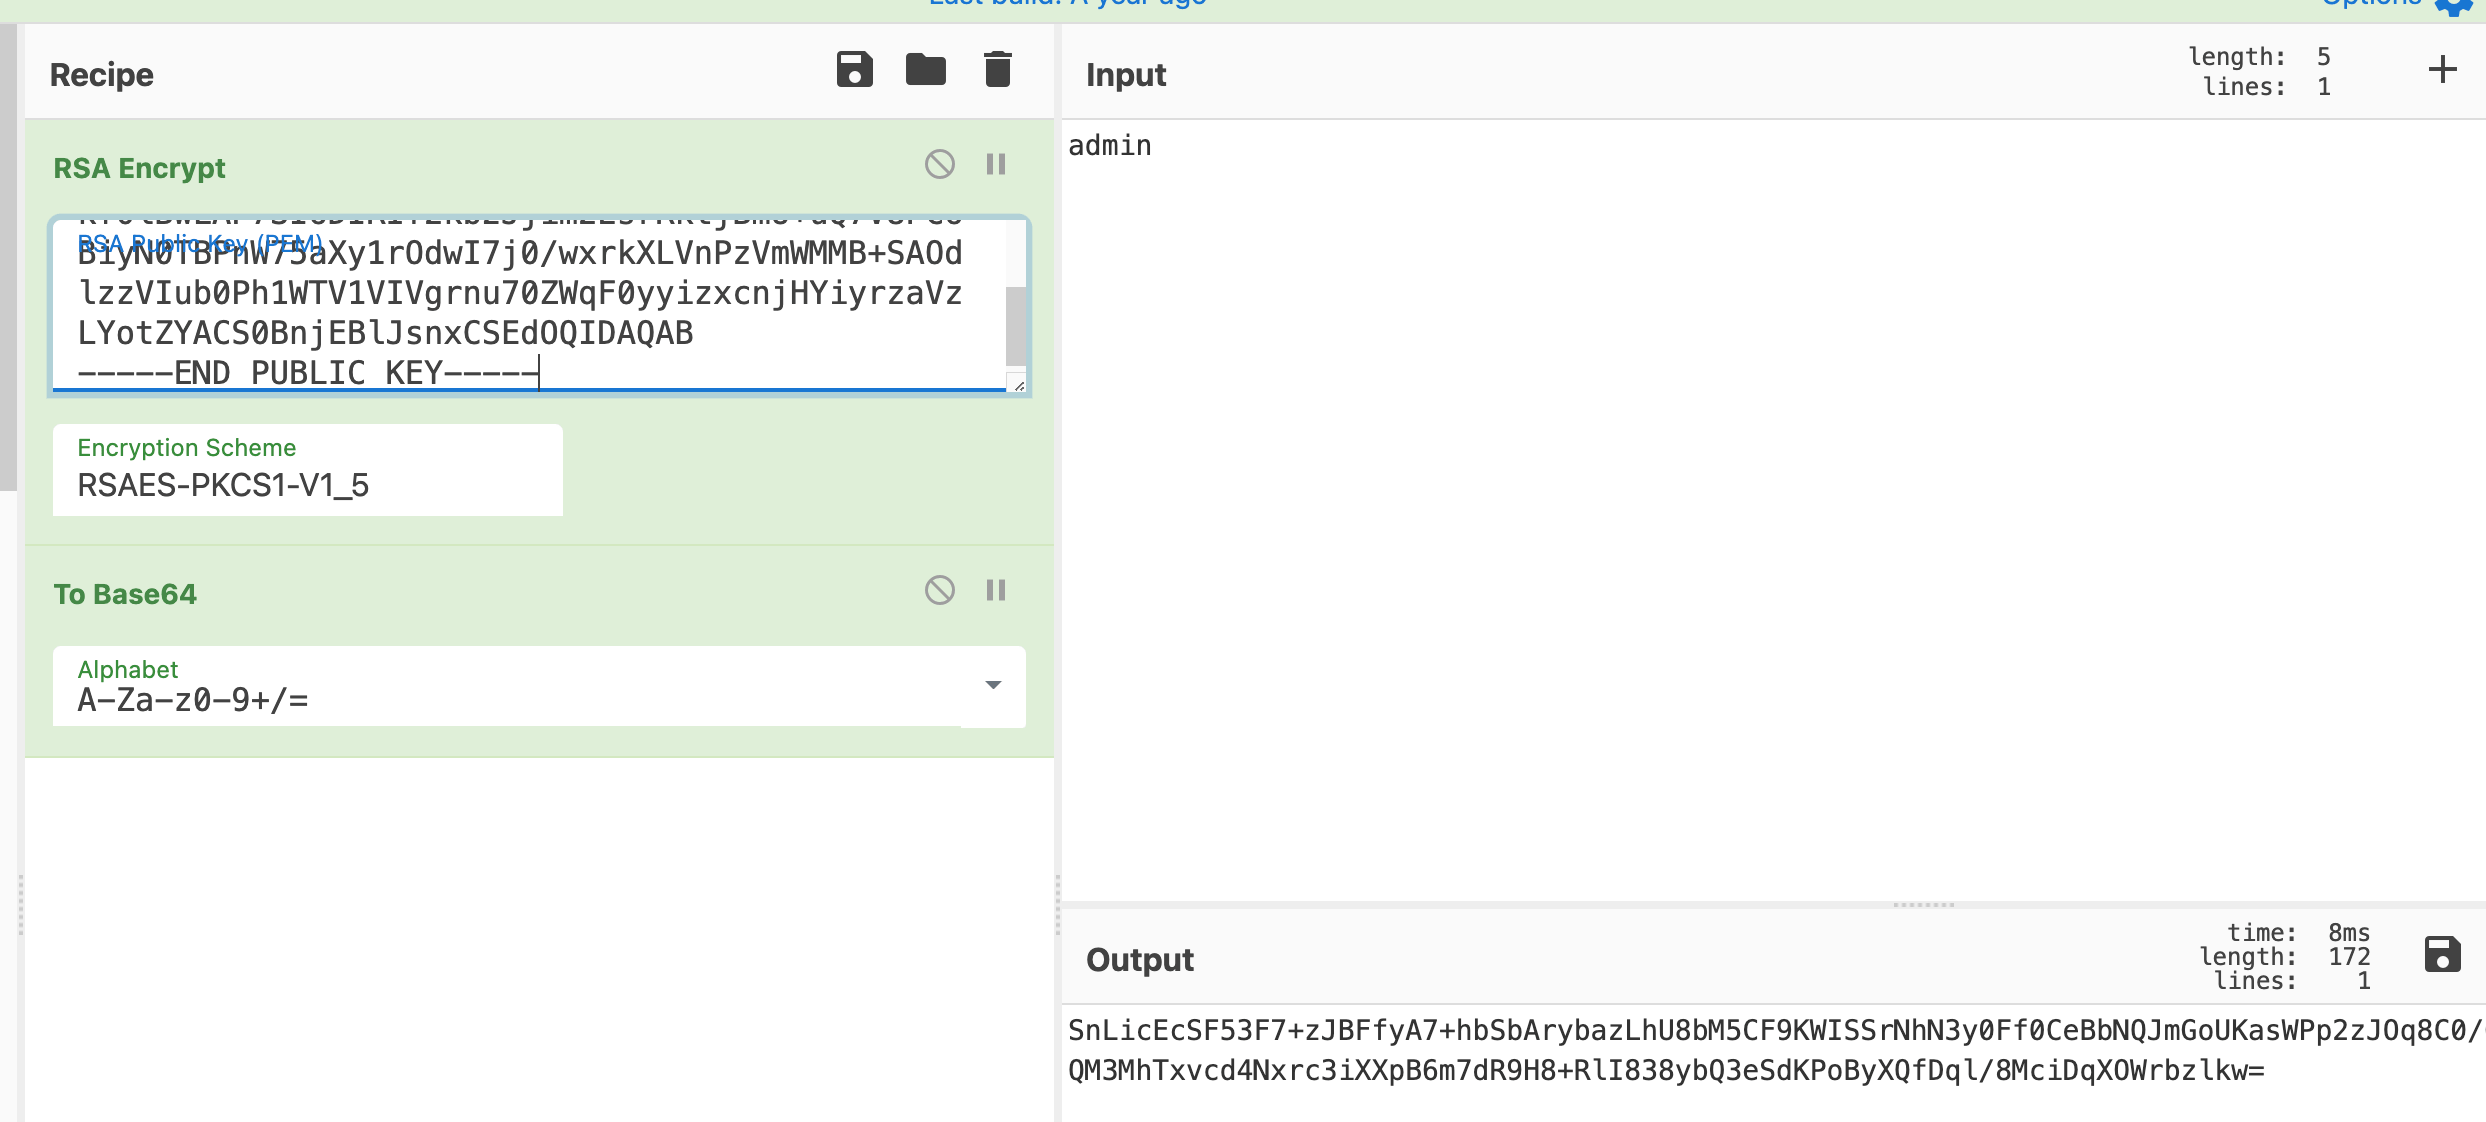Expand the Base64 Alphabet arrow

(993, 685)
